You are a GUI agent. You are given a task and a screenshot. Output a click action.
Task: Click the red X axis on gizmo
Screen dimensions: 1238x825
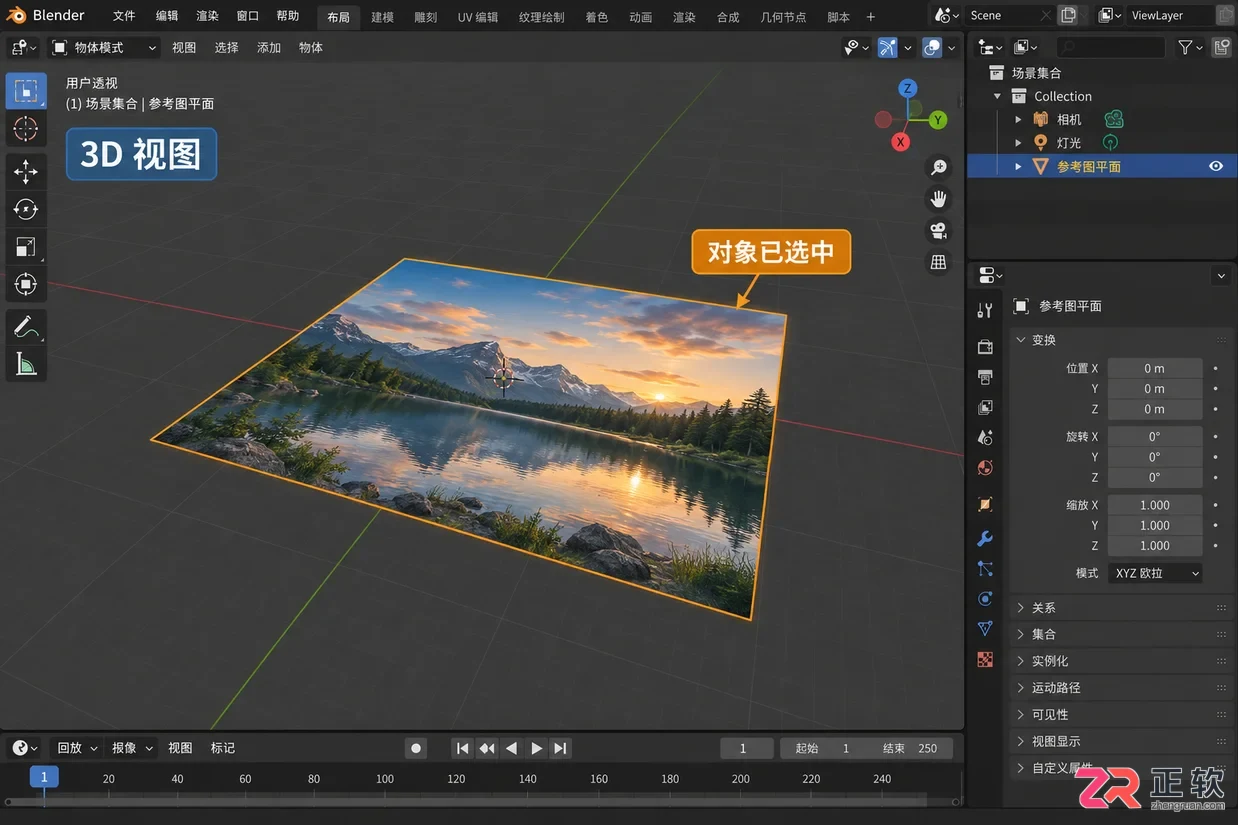point(901,142)
